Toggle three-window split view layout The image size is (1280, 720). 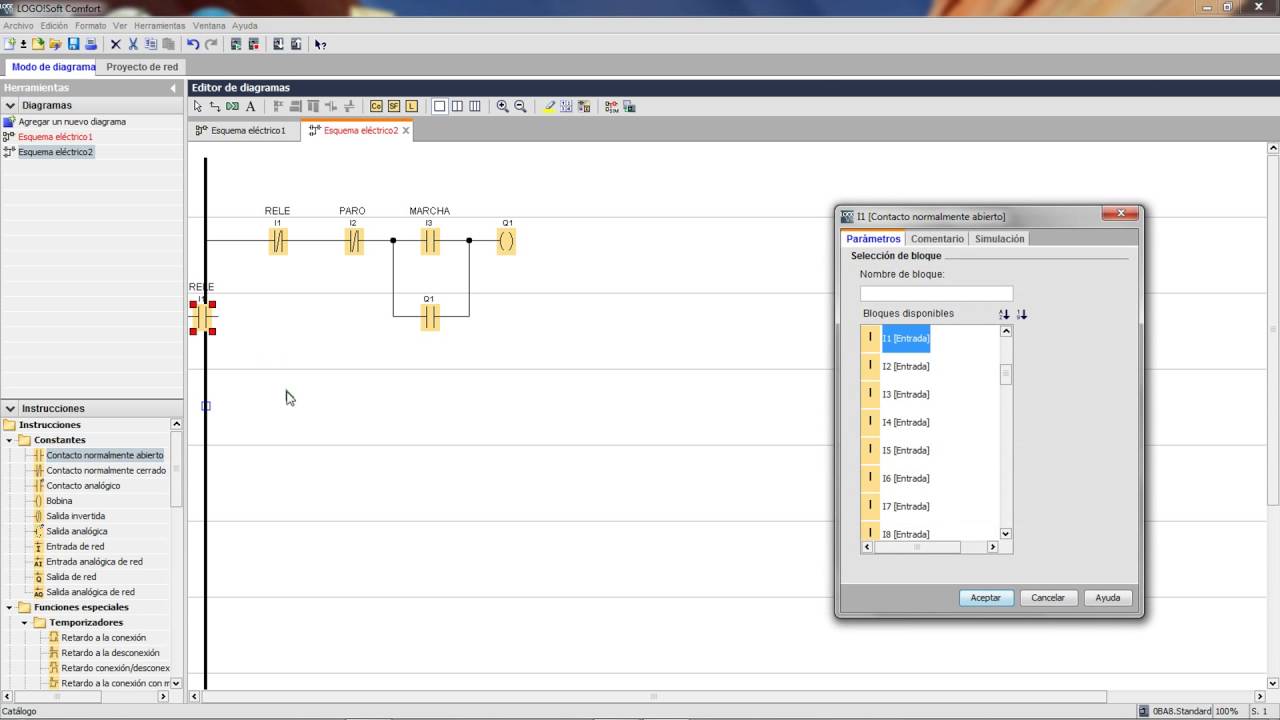(475, 106)
